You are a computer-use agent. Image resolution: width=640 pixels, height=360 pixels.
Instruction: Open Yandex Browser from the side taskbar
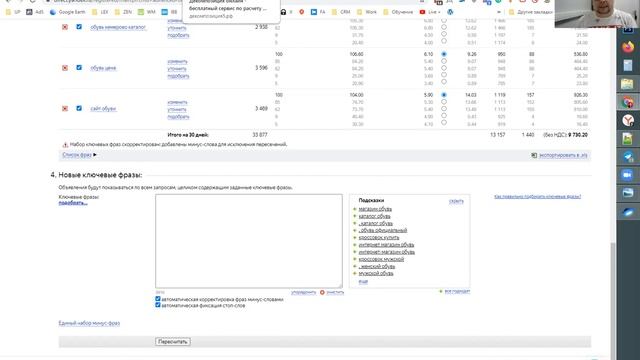coord(628,120)
